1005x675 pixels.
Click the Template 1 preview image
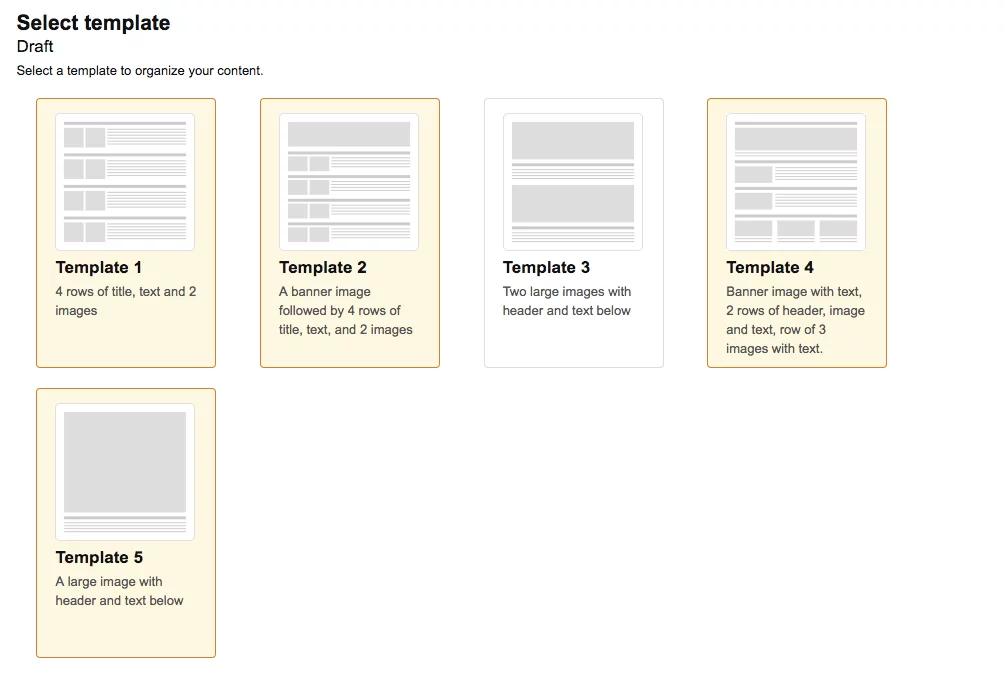click(125, 180)
